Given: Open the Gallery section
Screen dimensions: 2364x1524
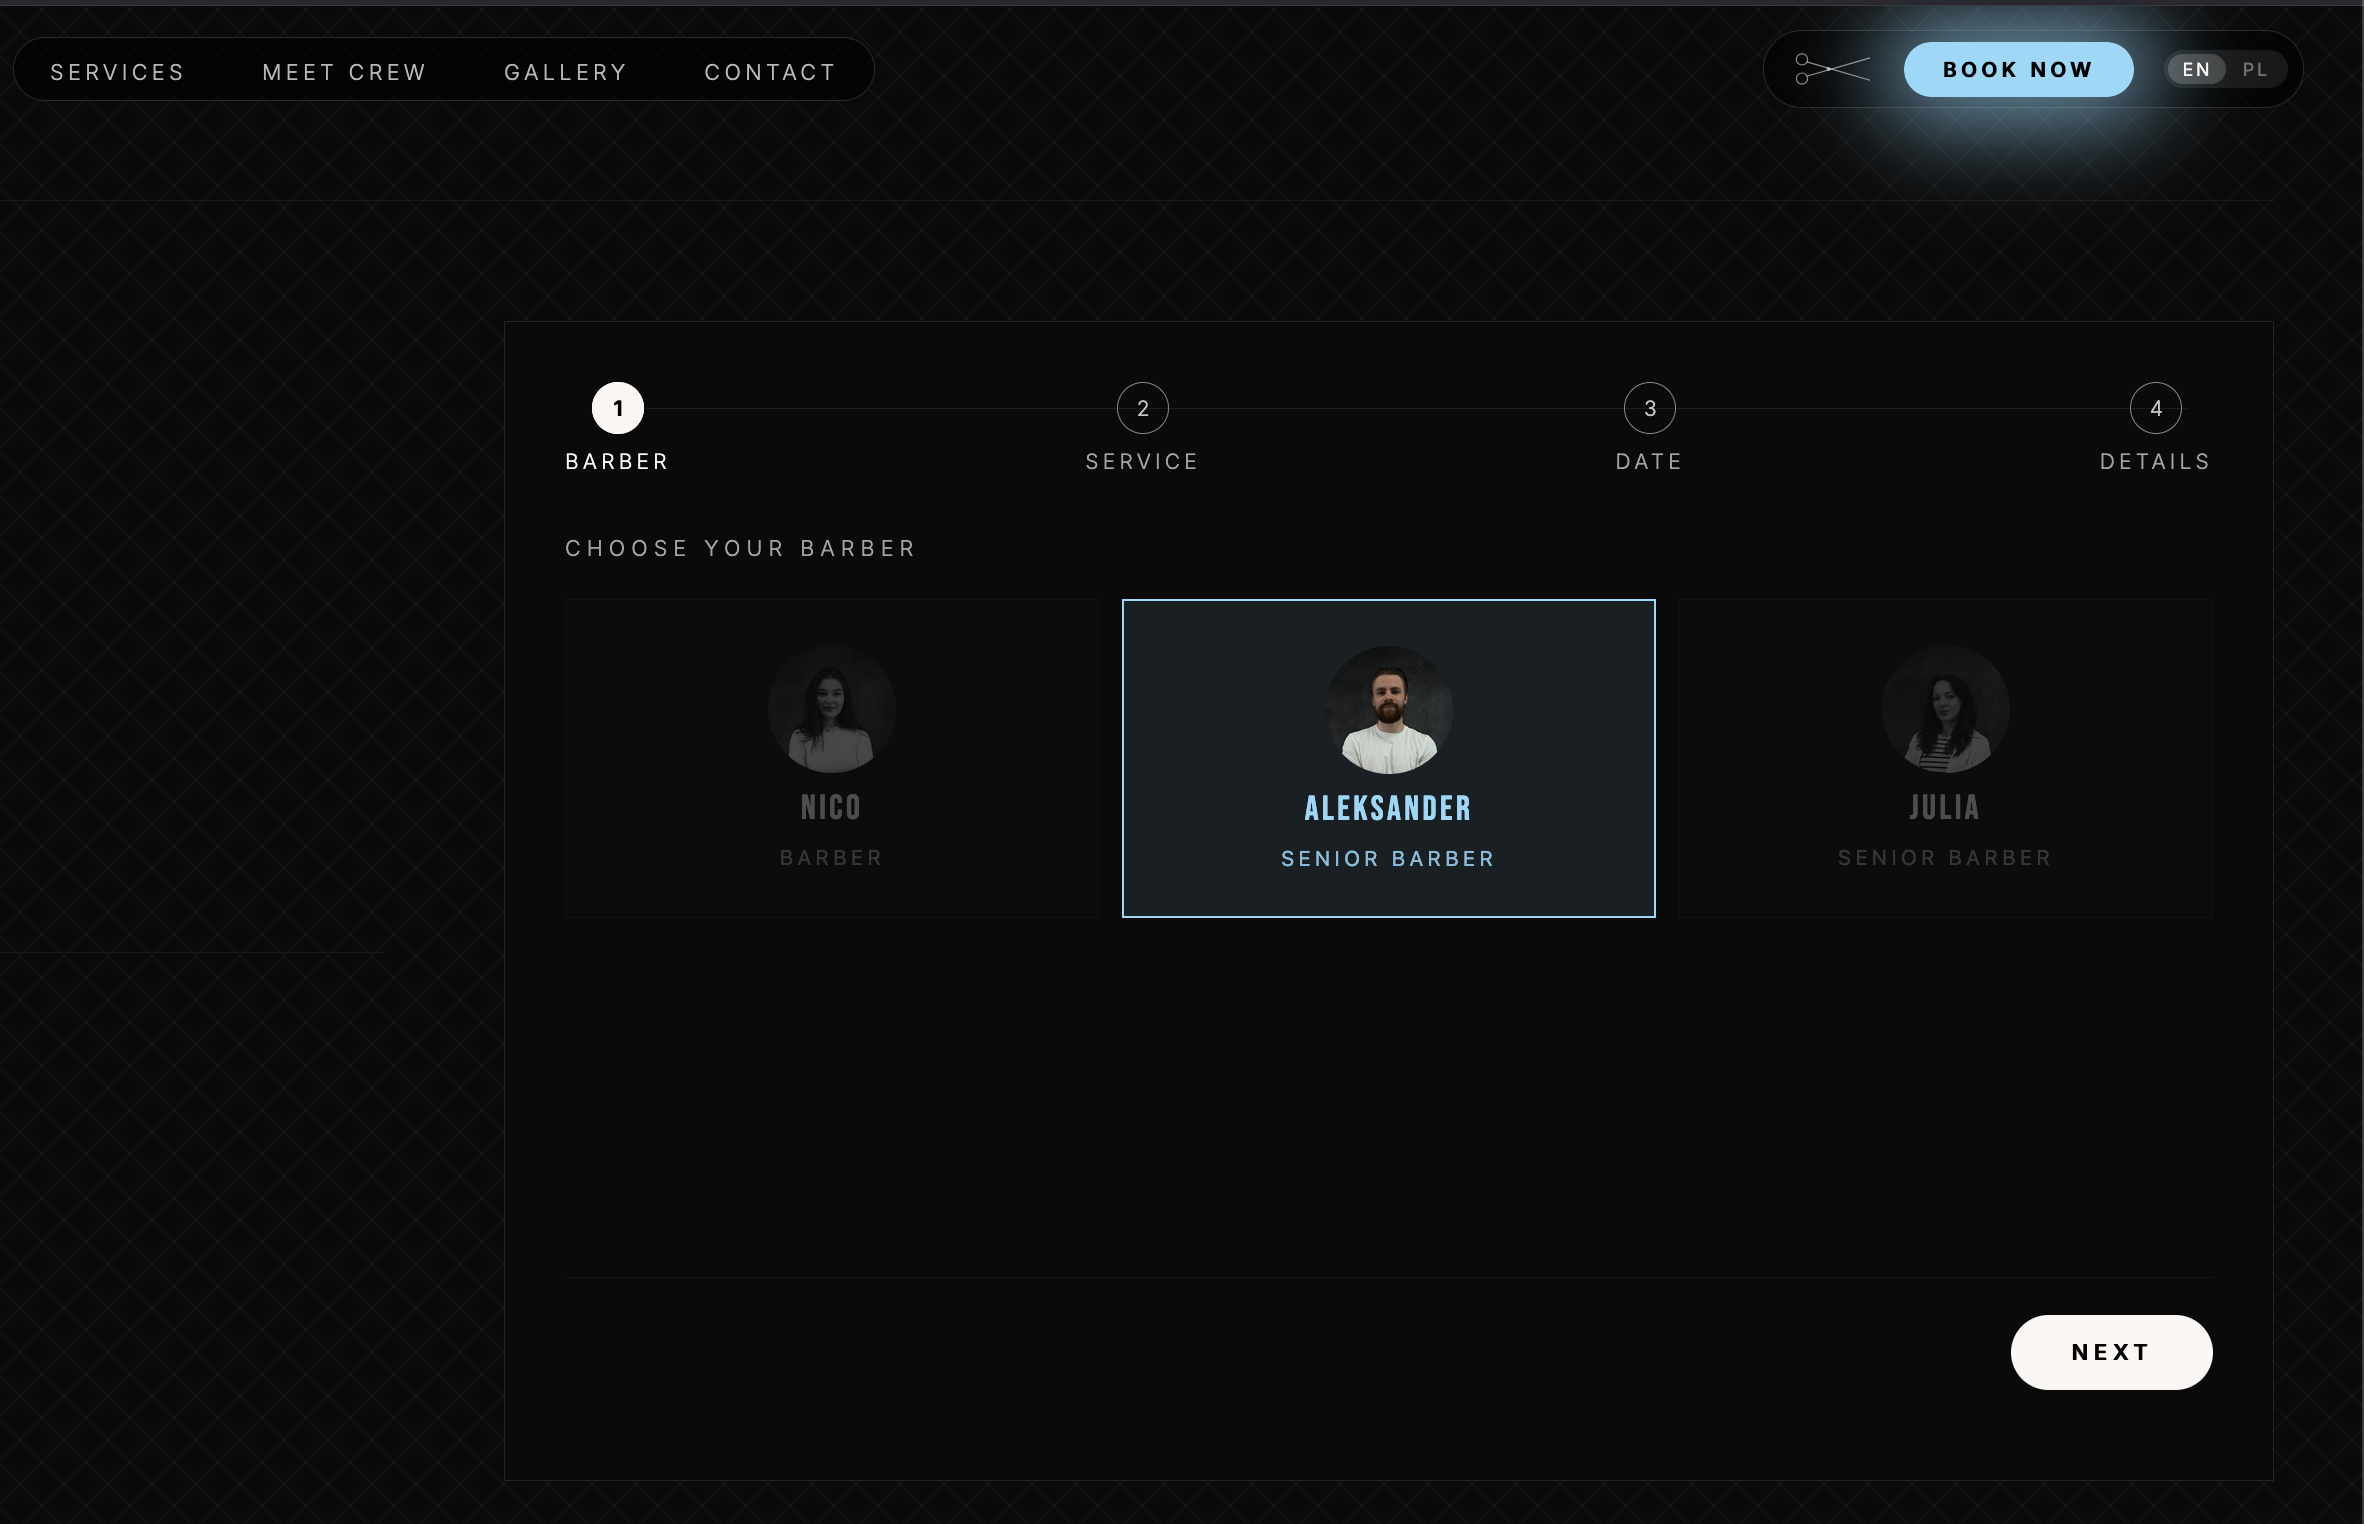Looking at the screenshot, I should pos(565,72).
